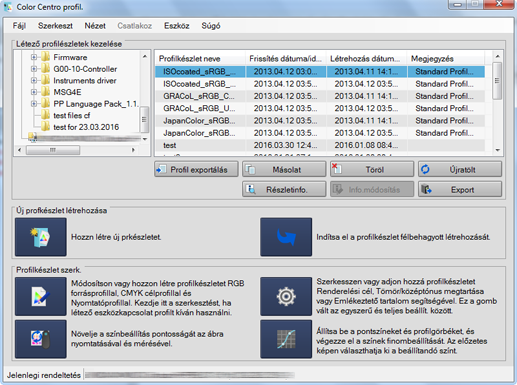Click the Profil exportálás button
Screen dimensions: 517x385
[x=196, y=169]
